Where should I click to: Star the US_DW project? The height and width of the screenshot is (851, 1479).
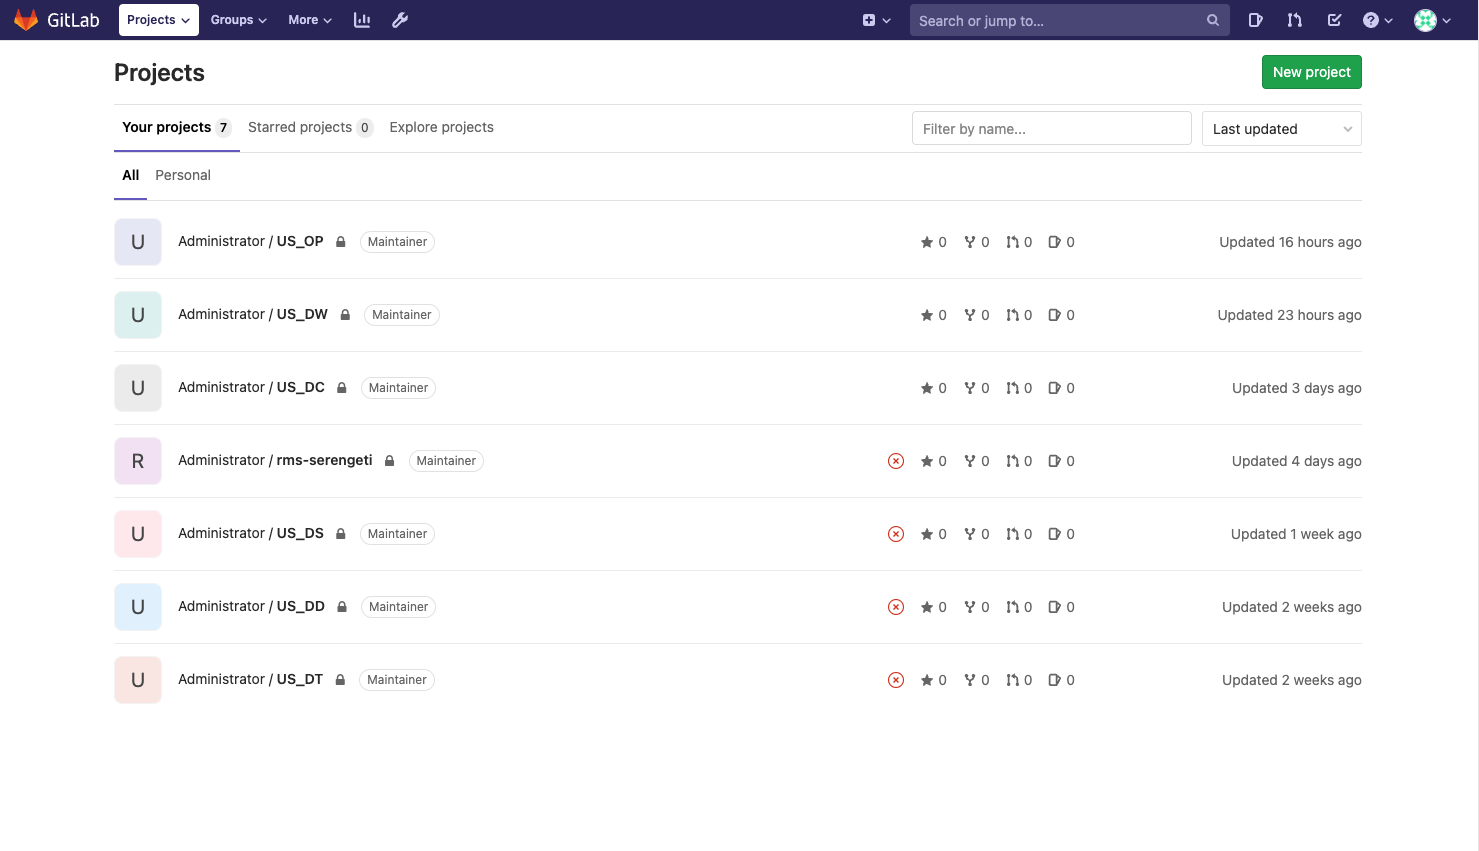926,314
